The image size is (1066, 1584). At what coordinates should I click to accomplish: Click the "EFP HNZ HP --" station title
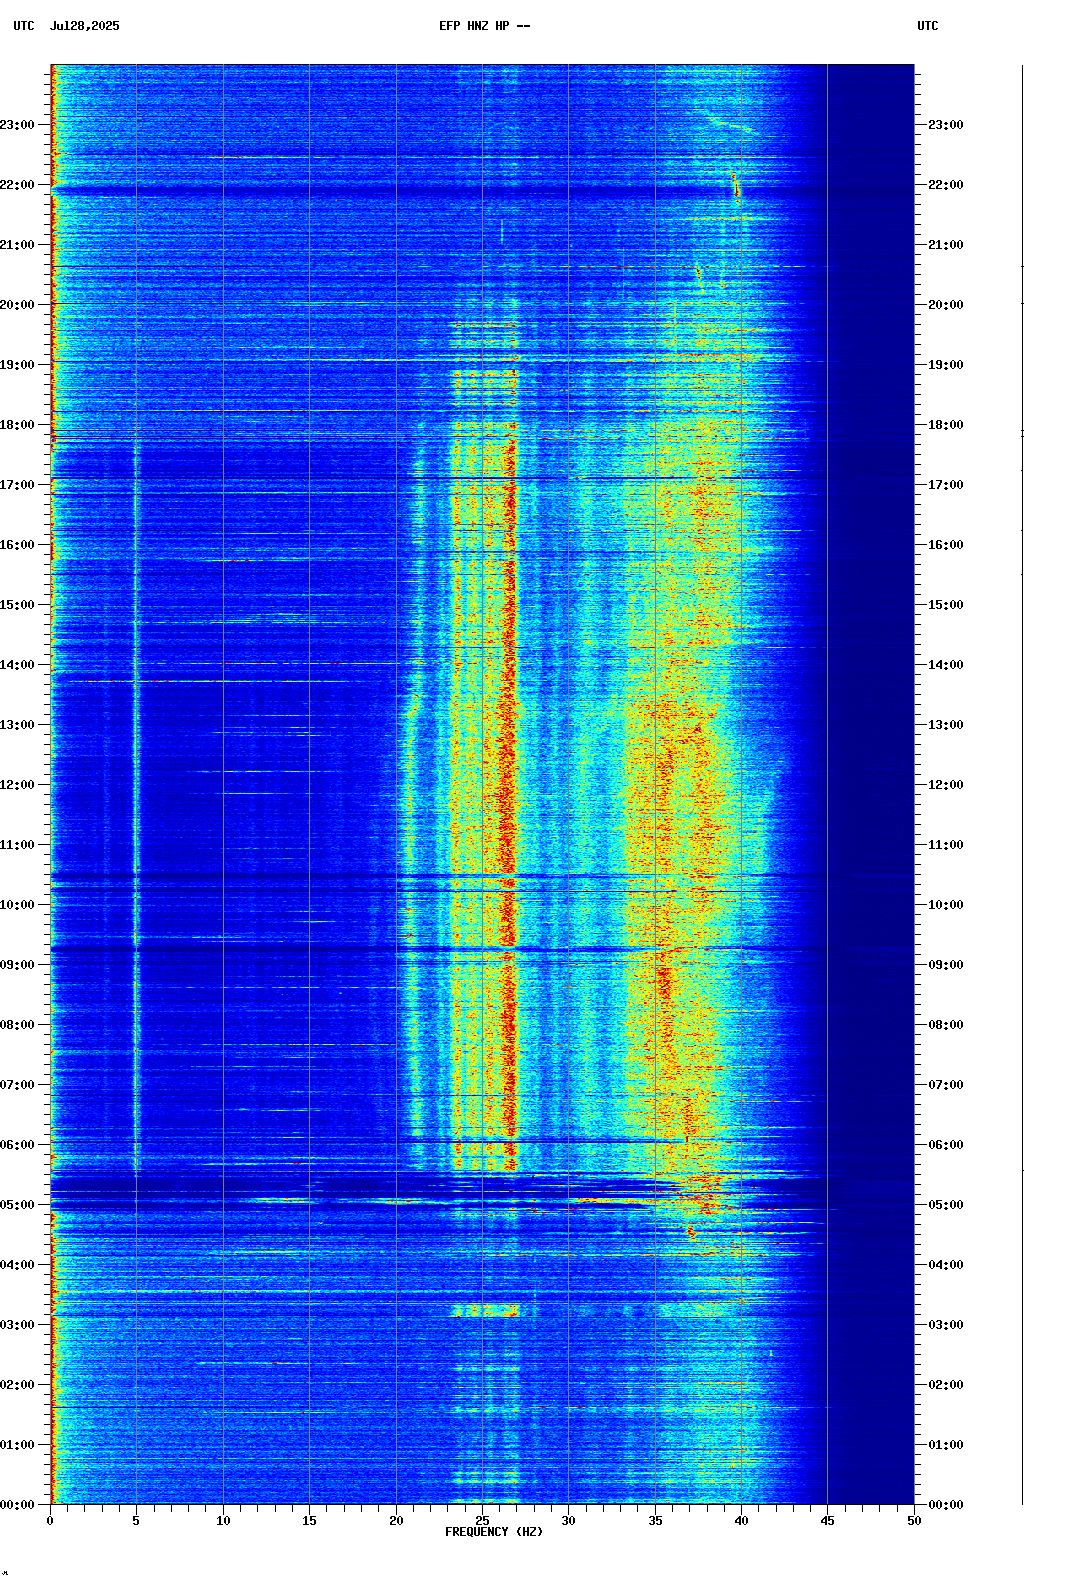[x=485, y=26]
